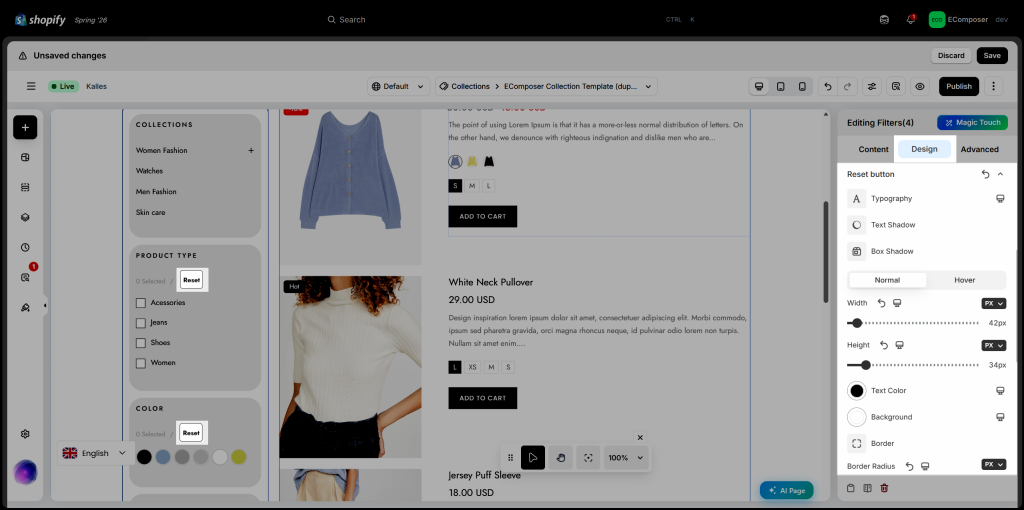The image size is (1024, 510).
Task: Check the Jeans filter checkbox
Action: pos(140,323)
